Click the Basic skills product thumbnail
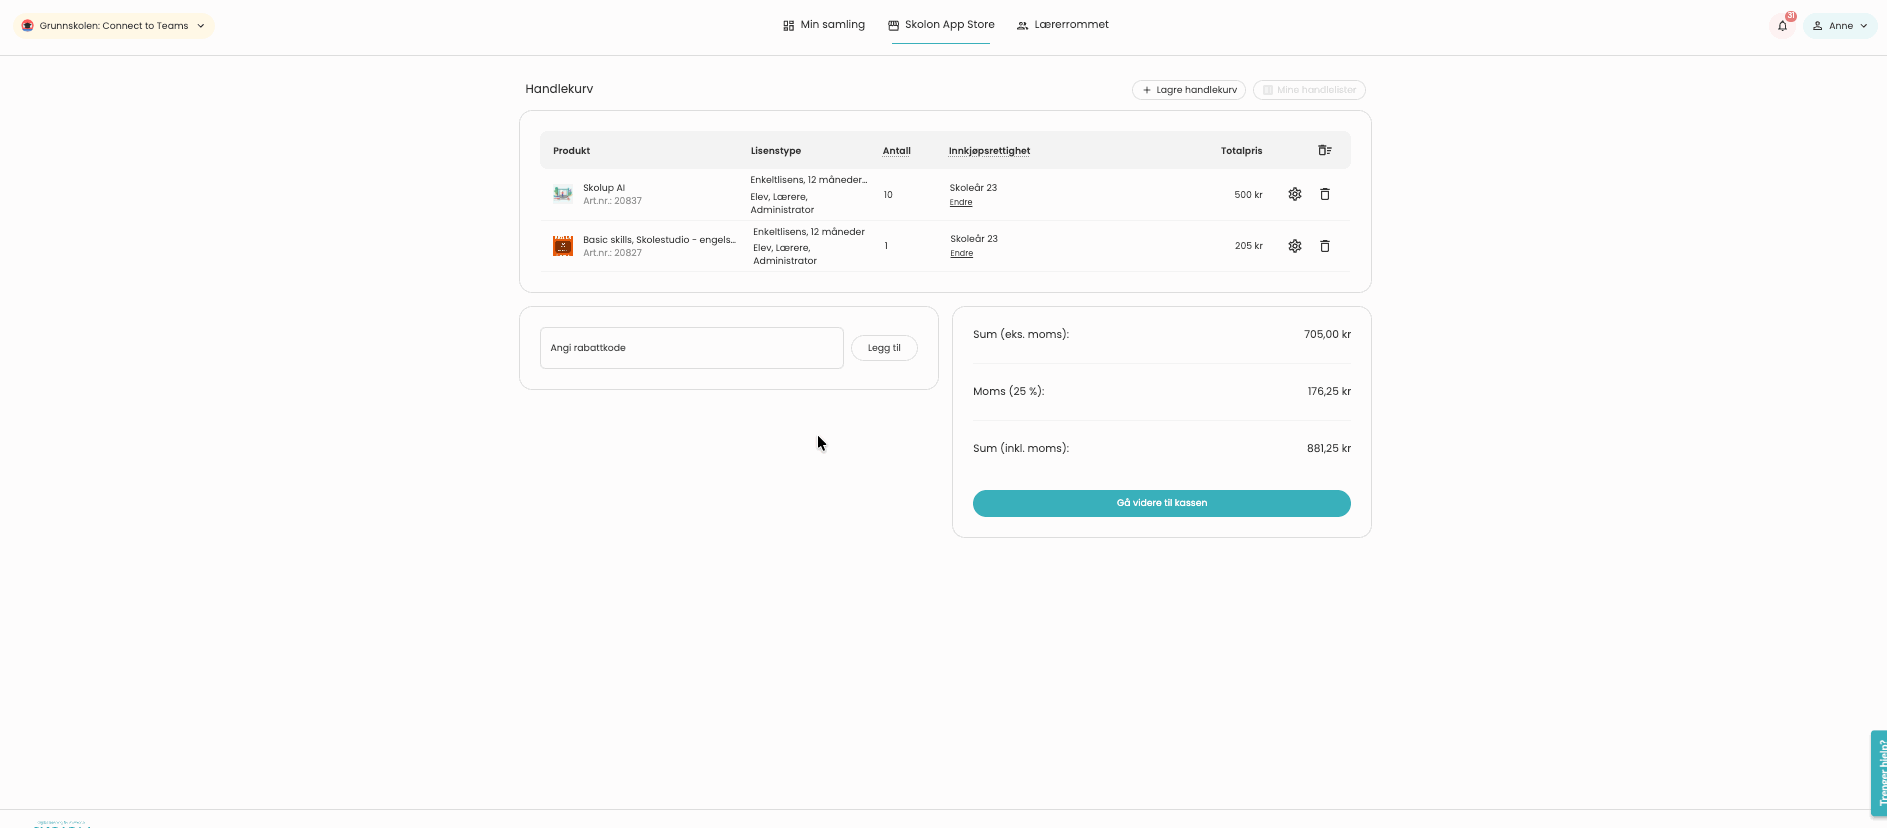This screenshot has width=1887, height=828. pos(563,246)
